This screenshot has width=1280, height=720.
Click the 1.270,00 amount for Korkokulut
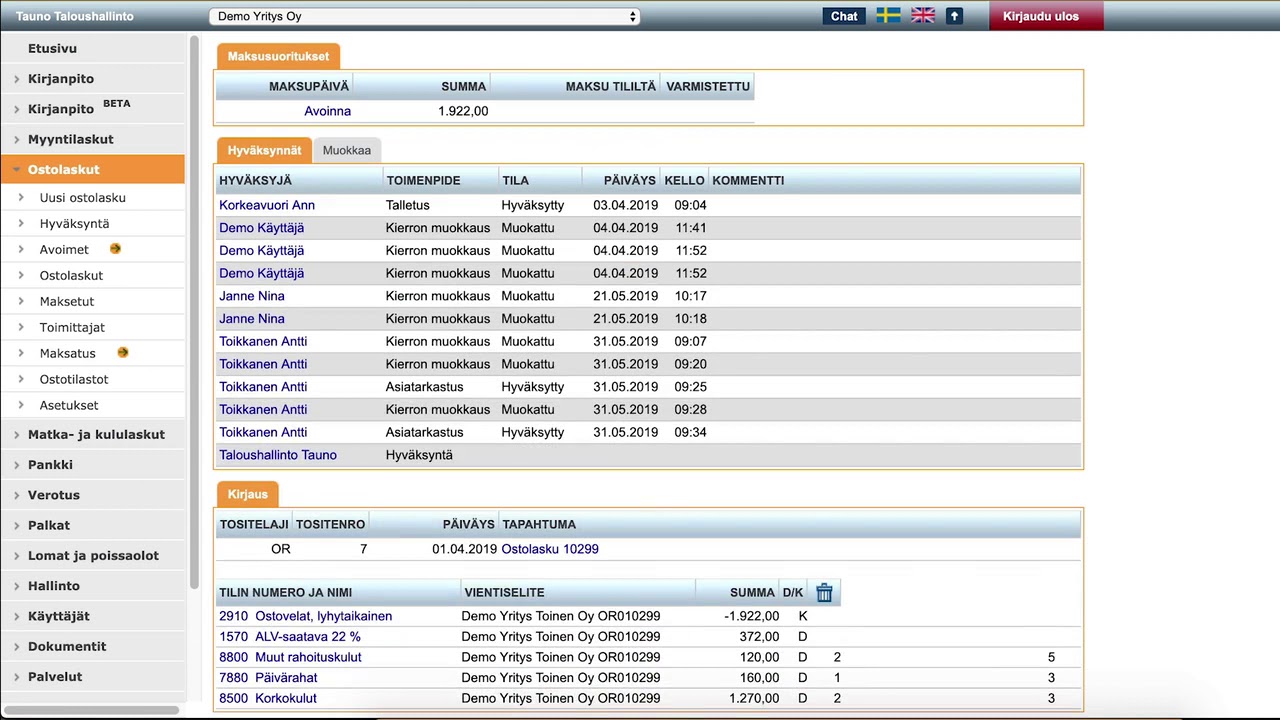click(755, 698)
